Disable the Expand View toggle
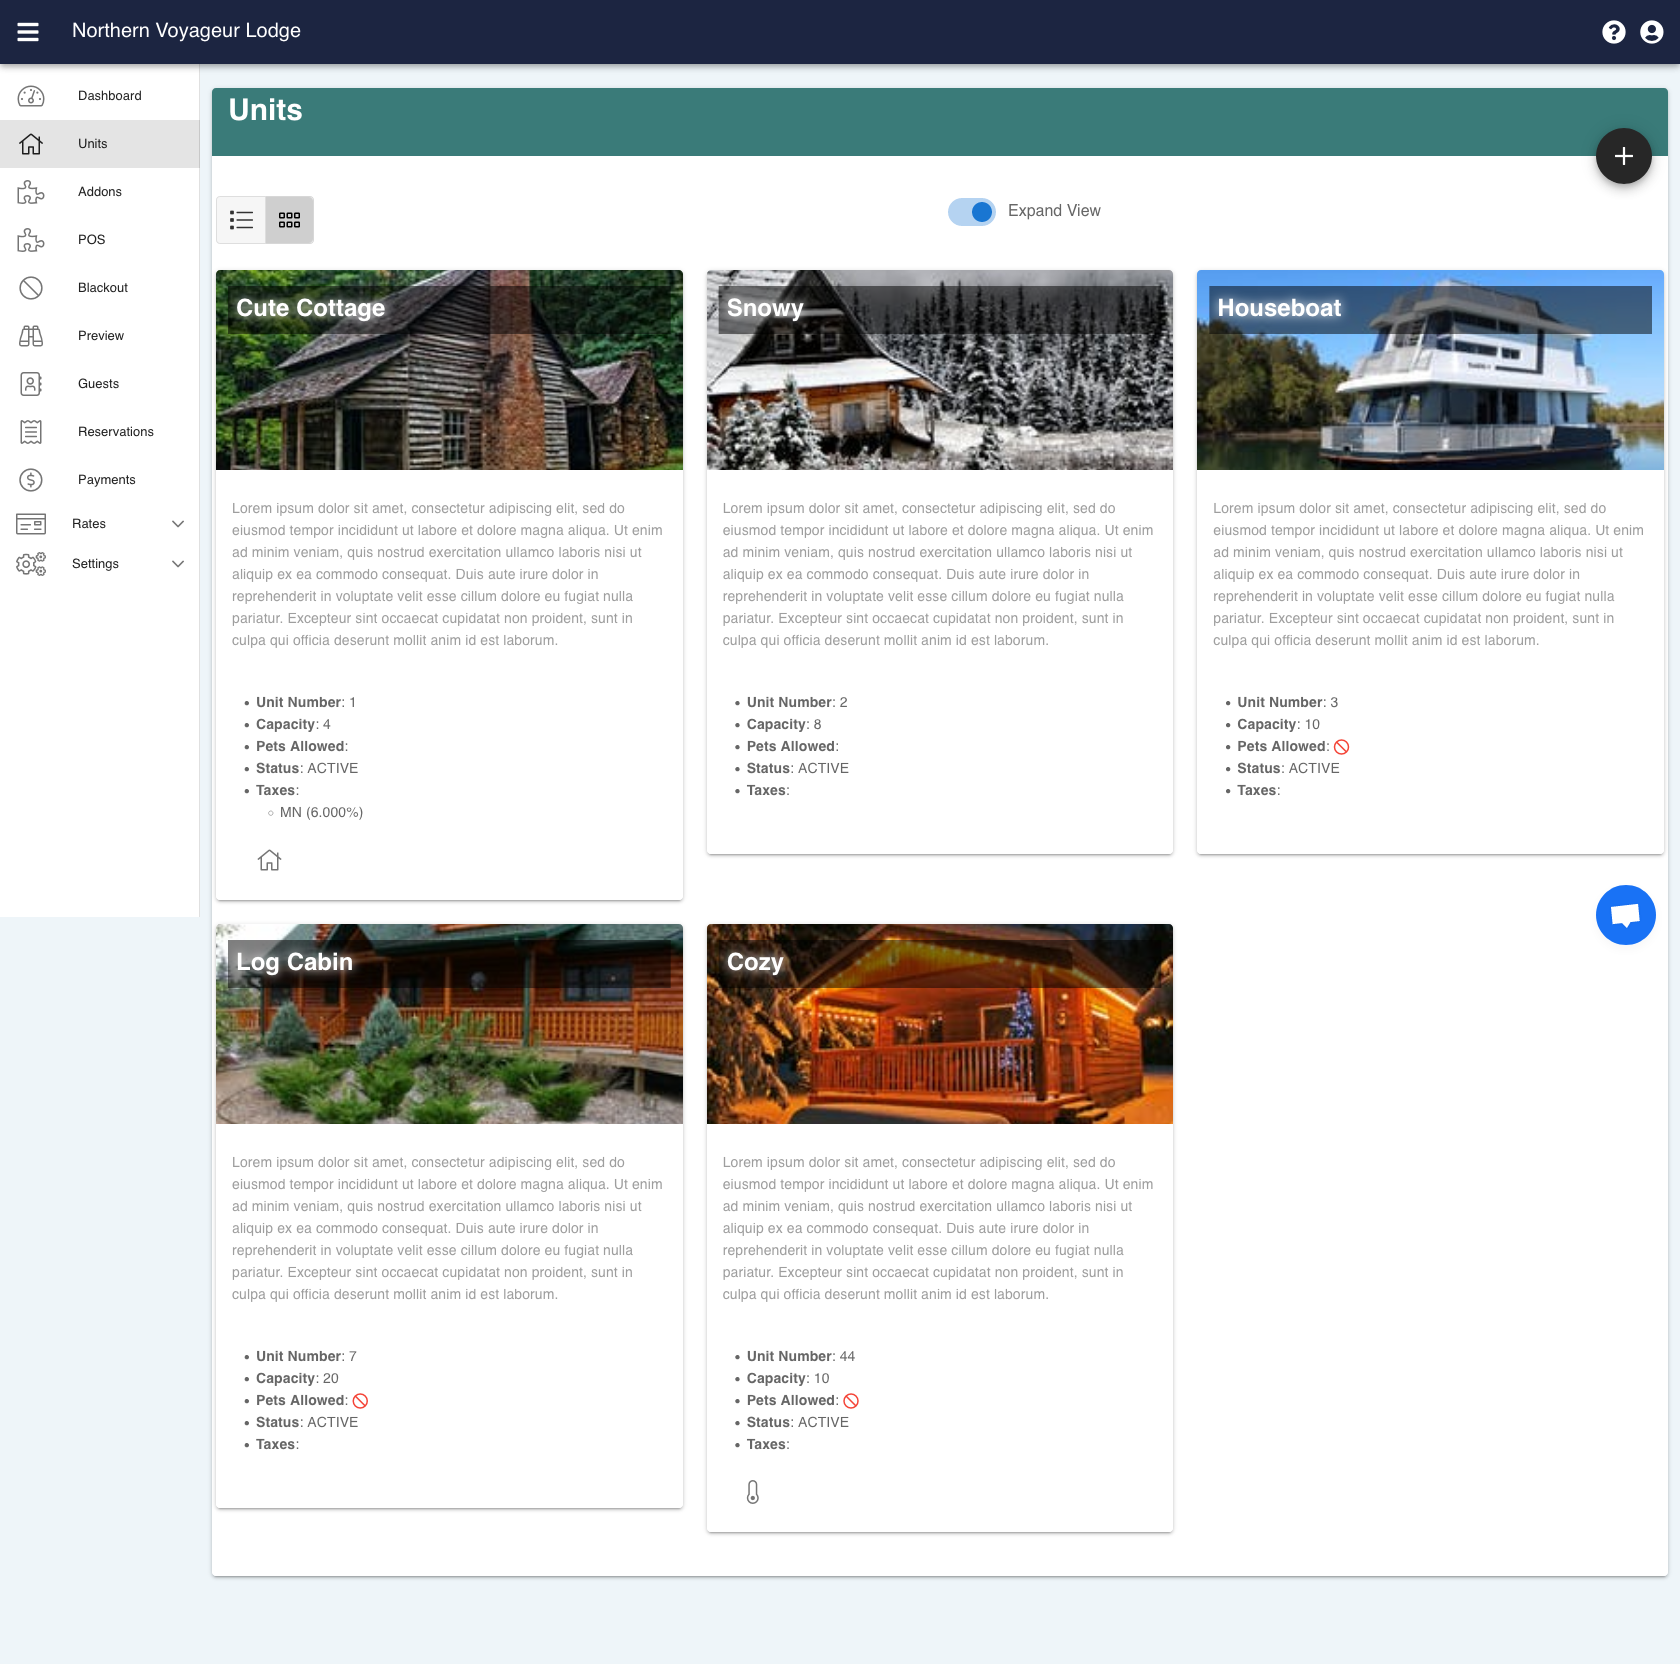 (x=971, y=211)
